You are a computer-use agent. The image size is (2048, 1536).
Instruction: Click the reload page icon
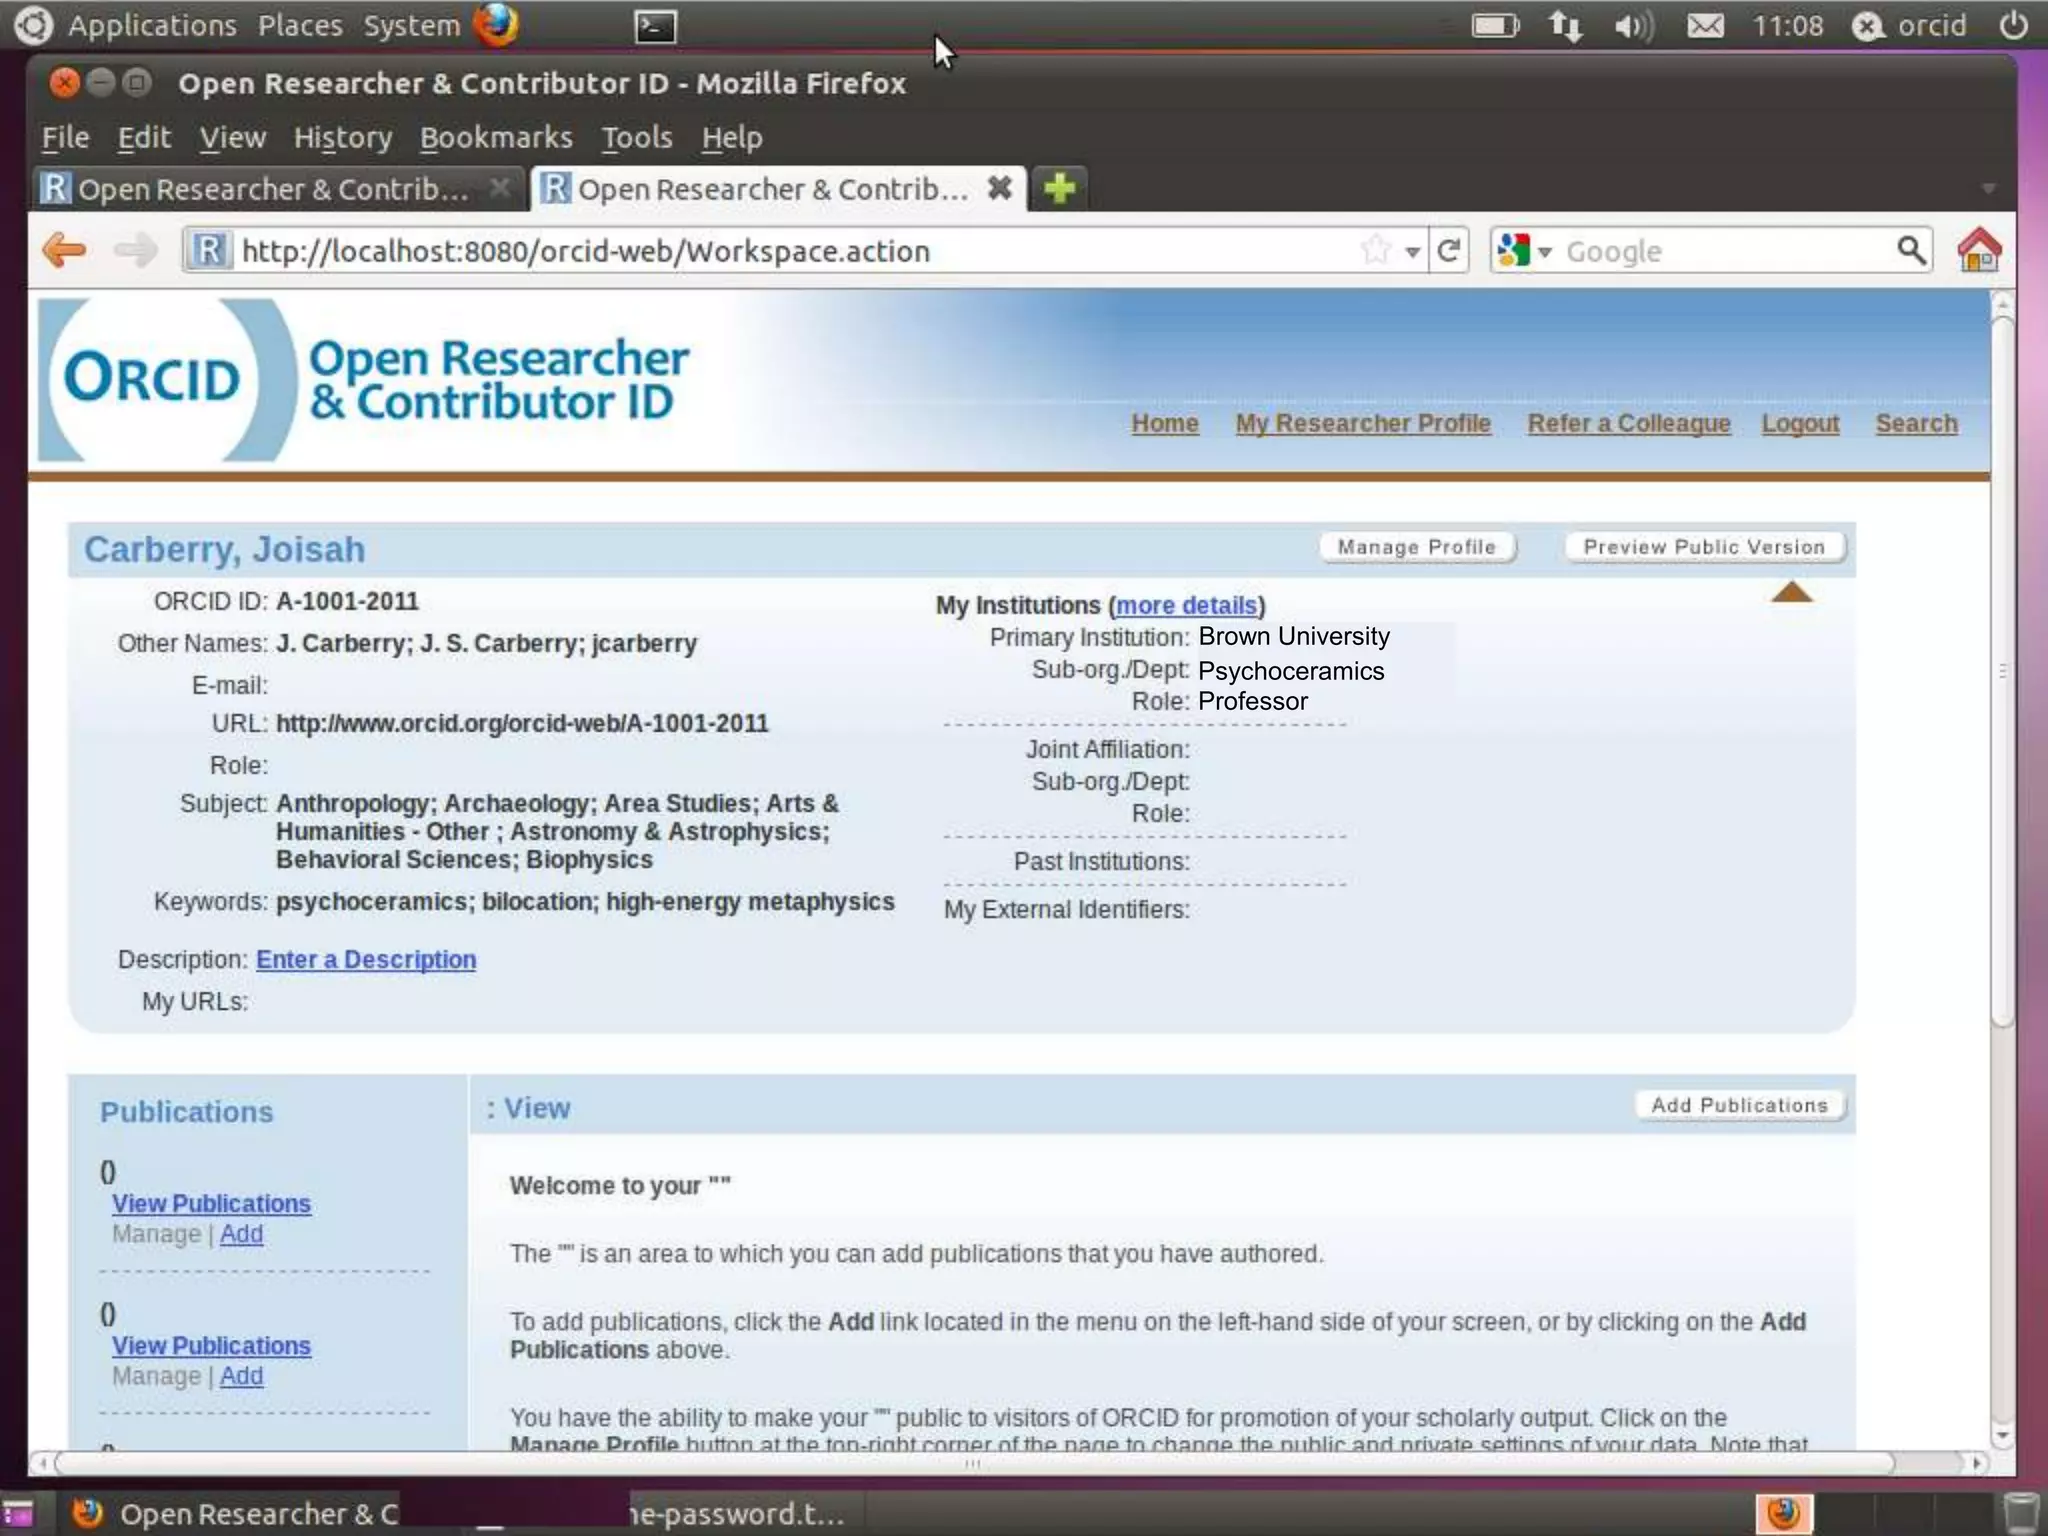pos(1449,250)
